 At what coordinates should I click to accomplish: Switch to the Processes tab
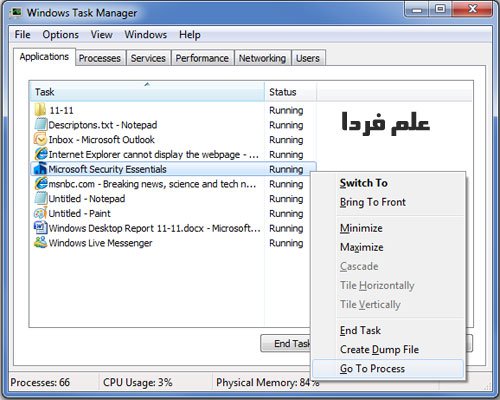tap(100, 58)
